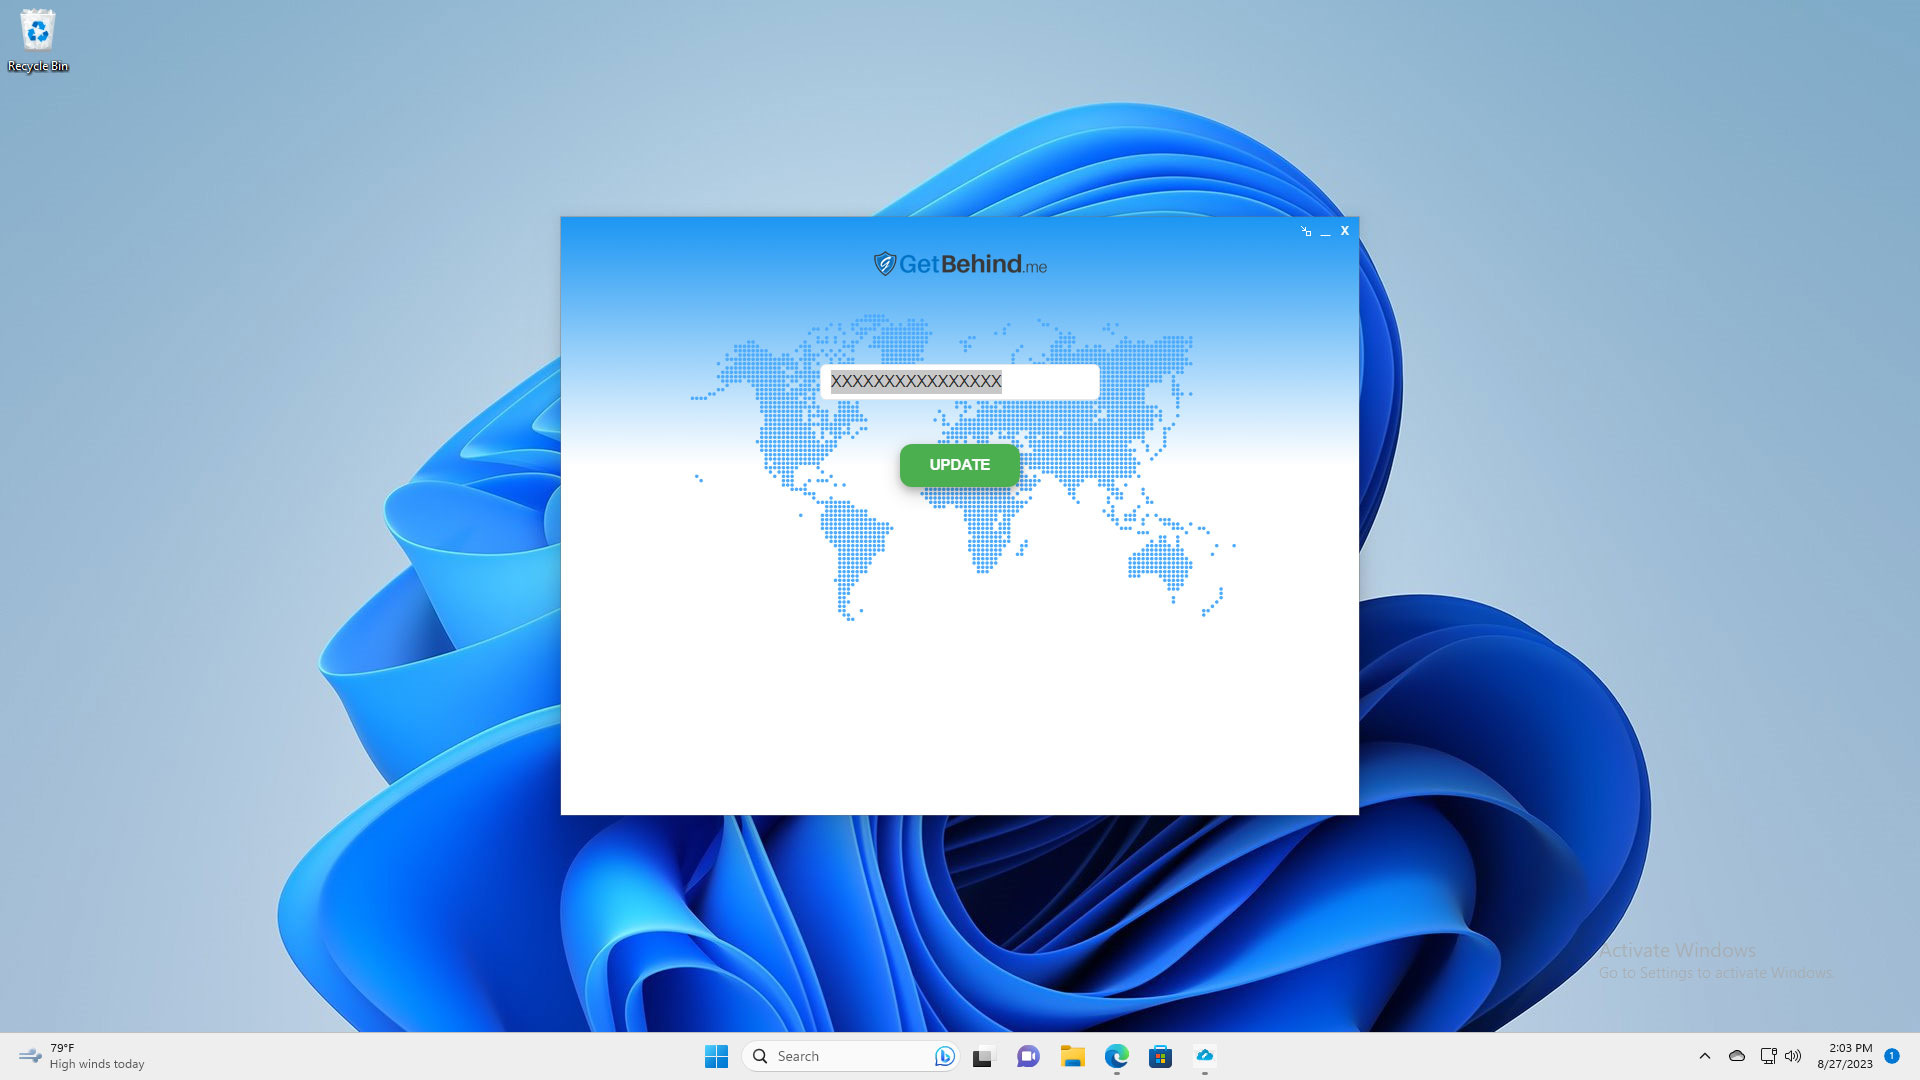Launch Microsoft Edge from taskbar
1920x1080 pixels.
(1116, 1056)
